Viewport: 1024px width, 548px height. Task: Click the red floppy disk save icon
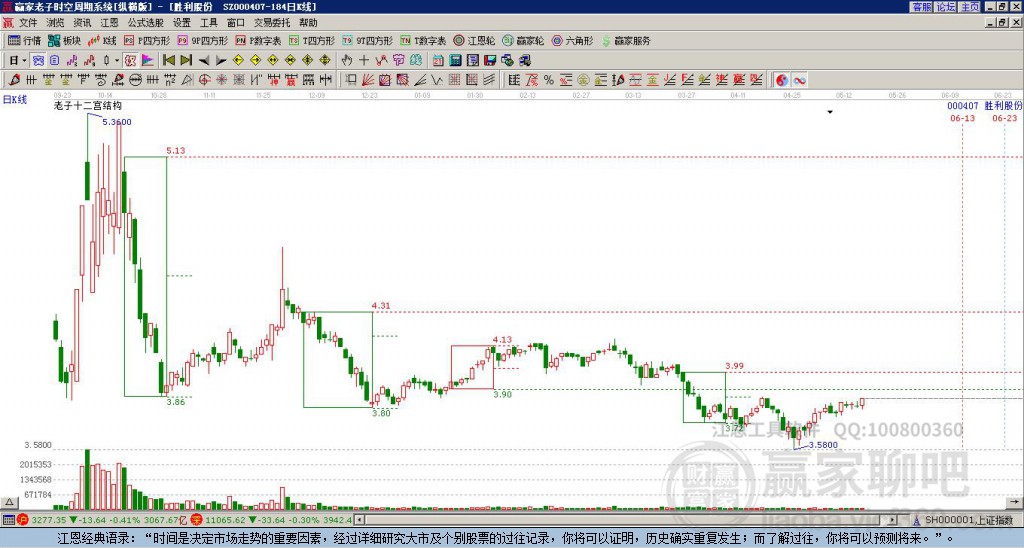pos(490,61)
